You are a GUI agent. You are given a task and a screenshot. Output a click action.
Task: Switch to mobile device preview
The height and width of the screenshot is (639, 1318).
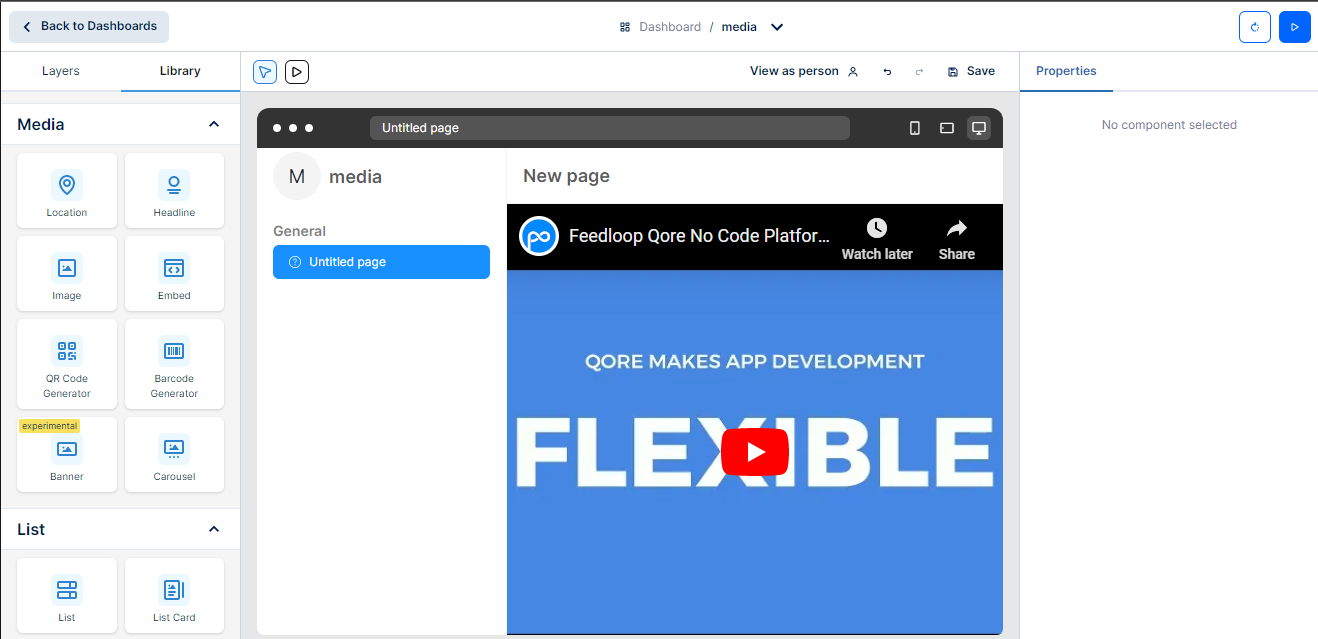(x=914, y=128)
